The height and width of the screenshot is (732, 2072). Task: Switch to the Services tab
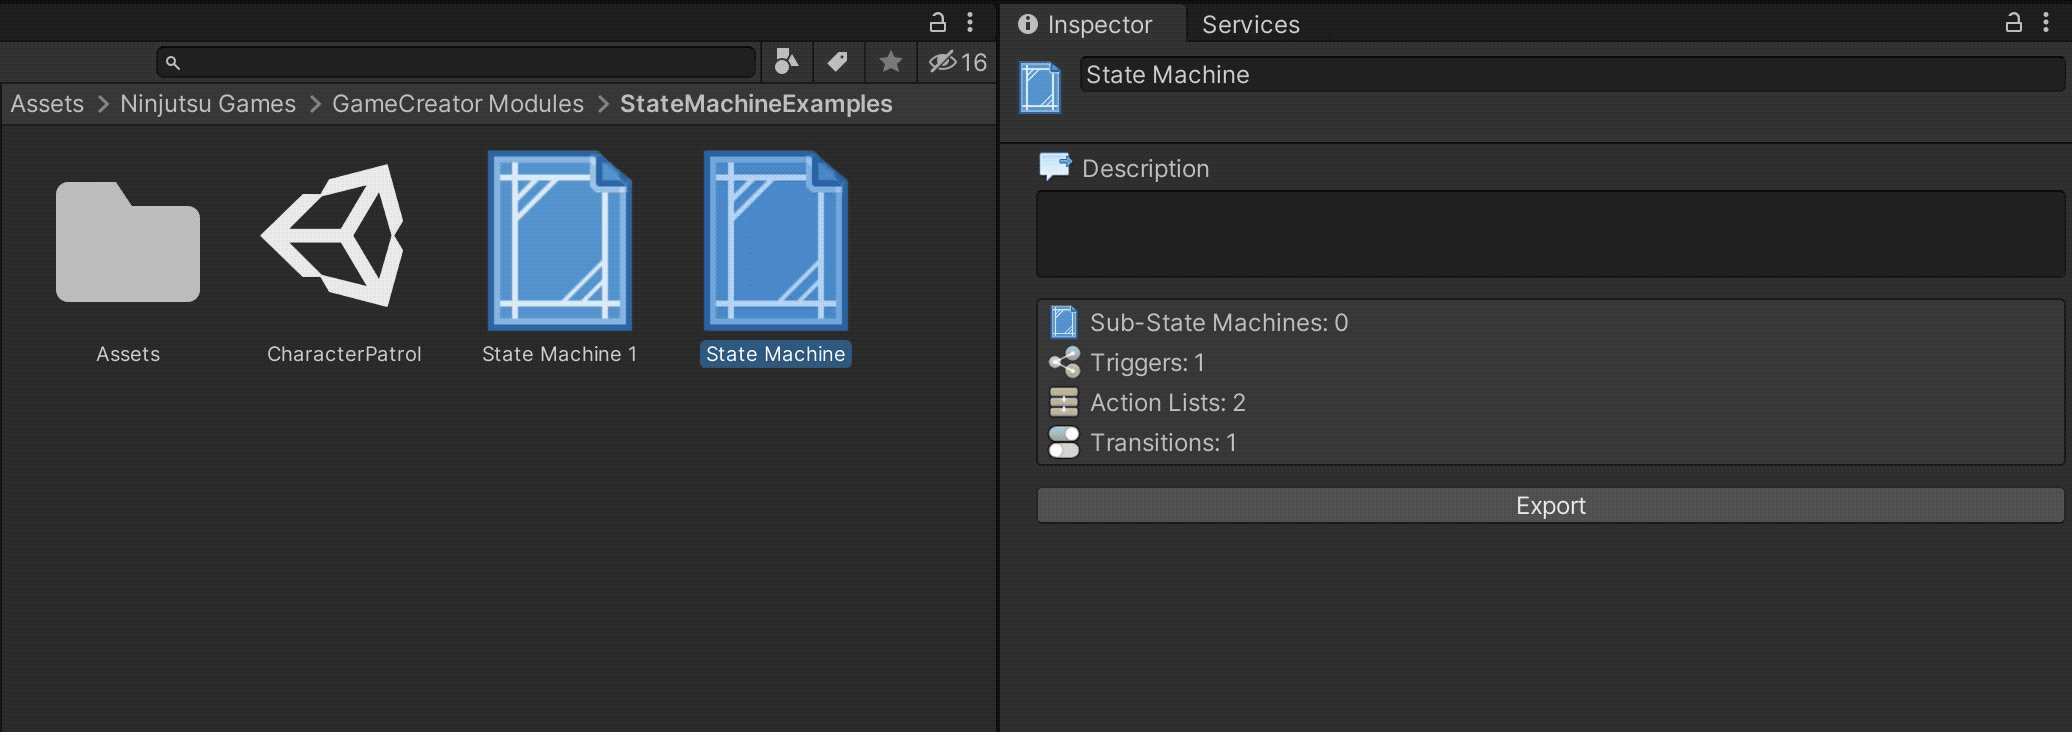(1250, 24)
